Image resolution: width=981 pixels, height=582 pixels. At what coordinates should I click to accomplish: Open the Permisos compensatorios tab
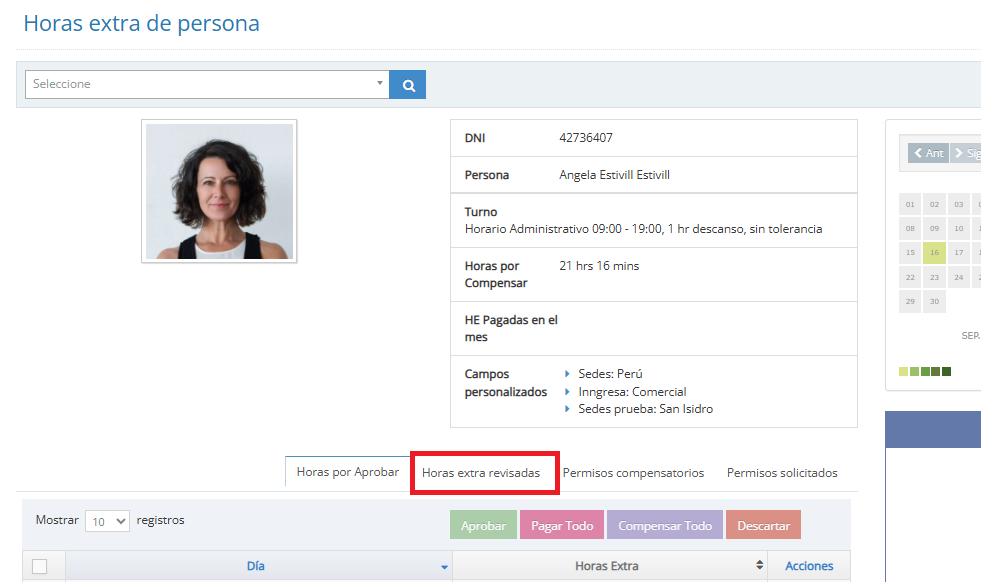coord(633,473)
